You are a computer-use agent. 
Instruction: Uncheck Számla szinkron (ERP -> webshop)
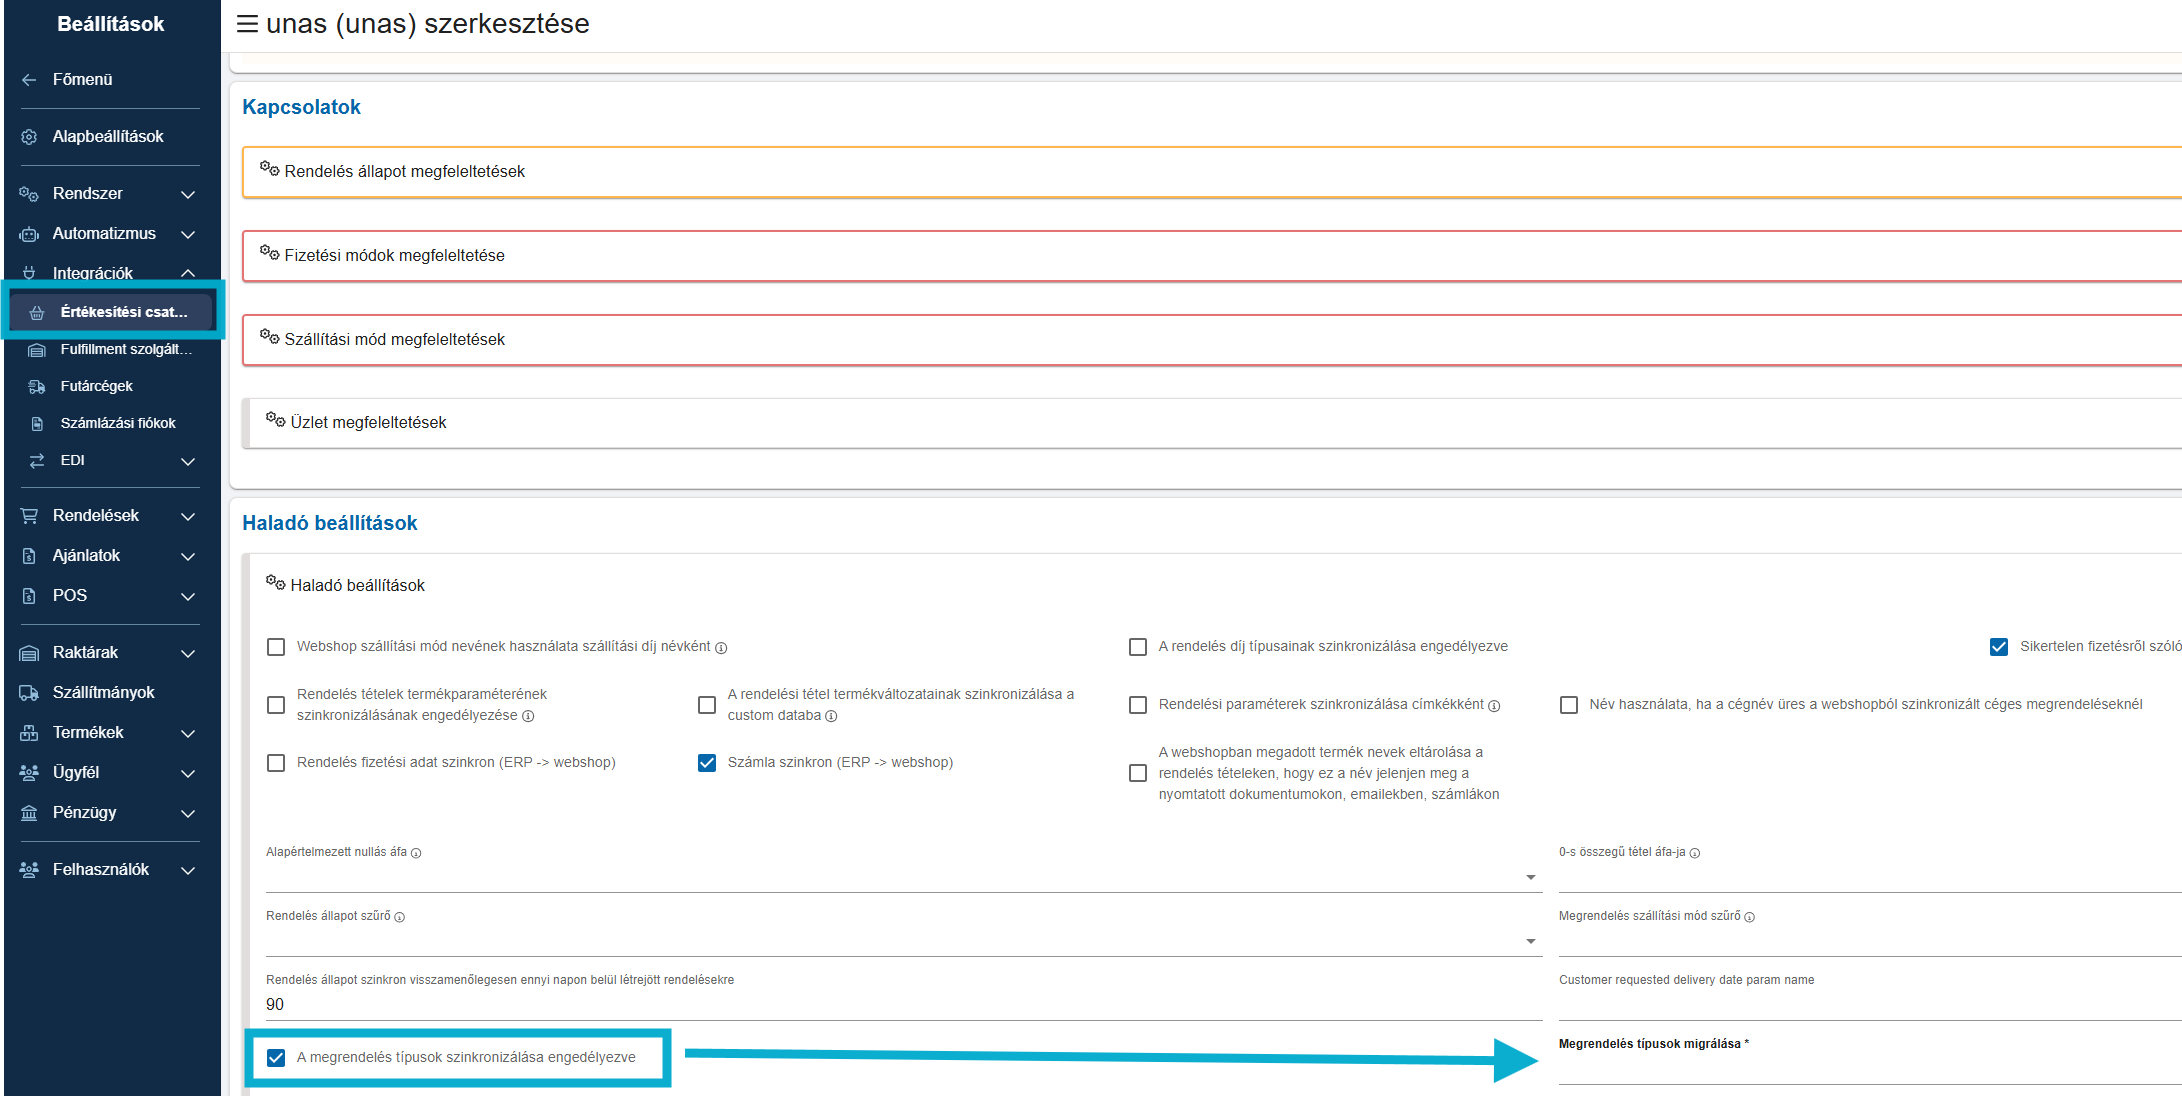click(x=707, y=763)
